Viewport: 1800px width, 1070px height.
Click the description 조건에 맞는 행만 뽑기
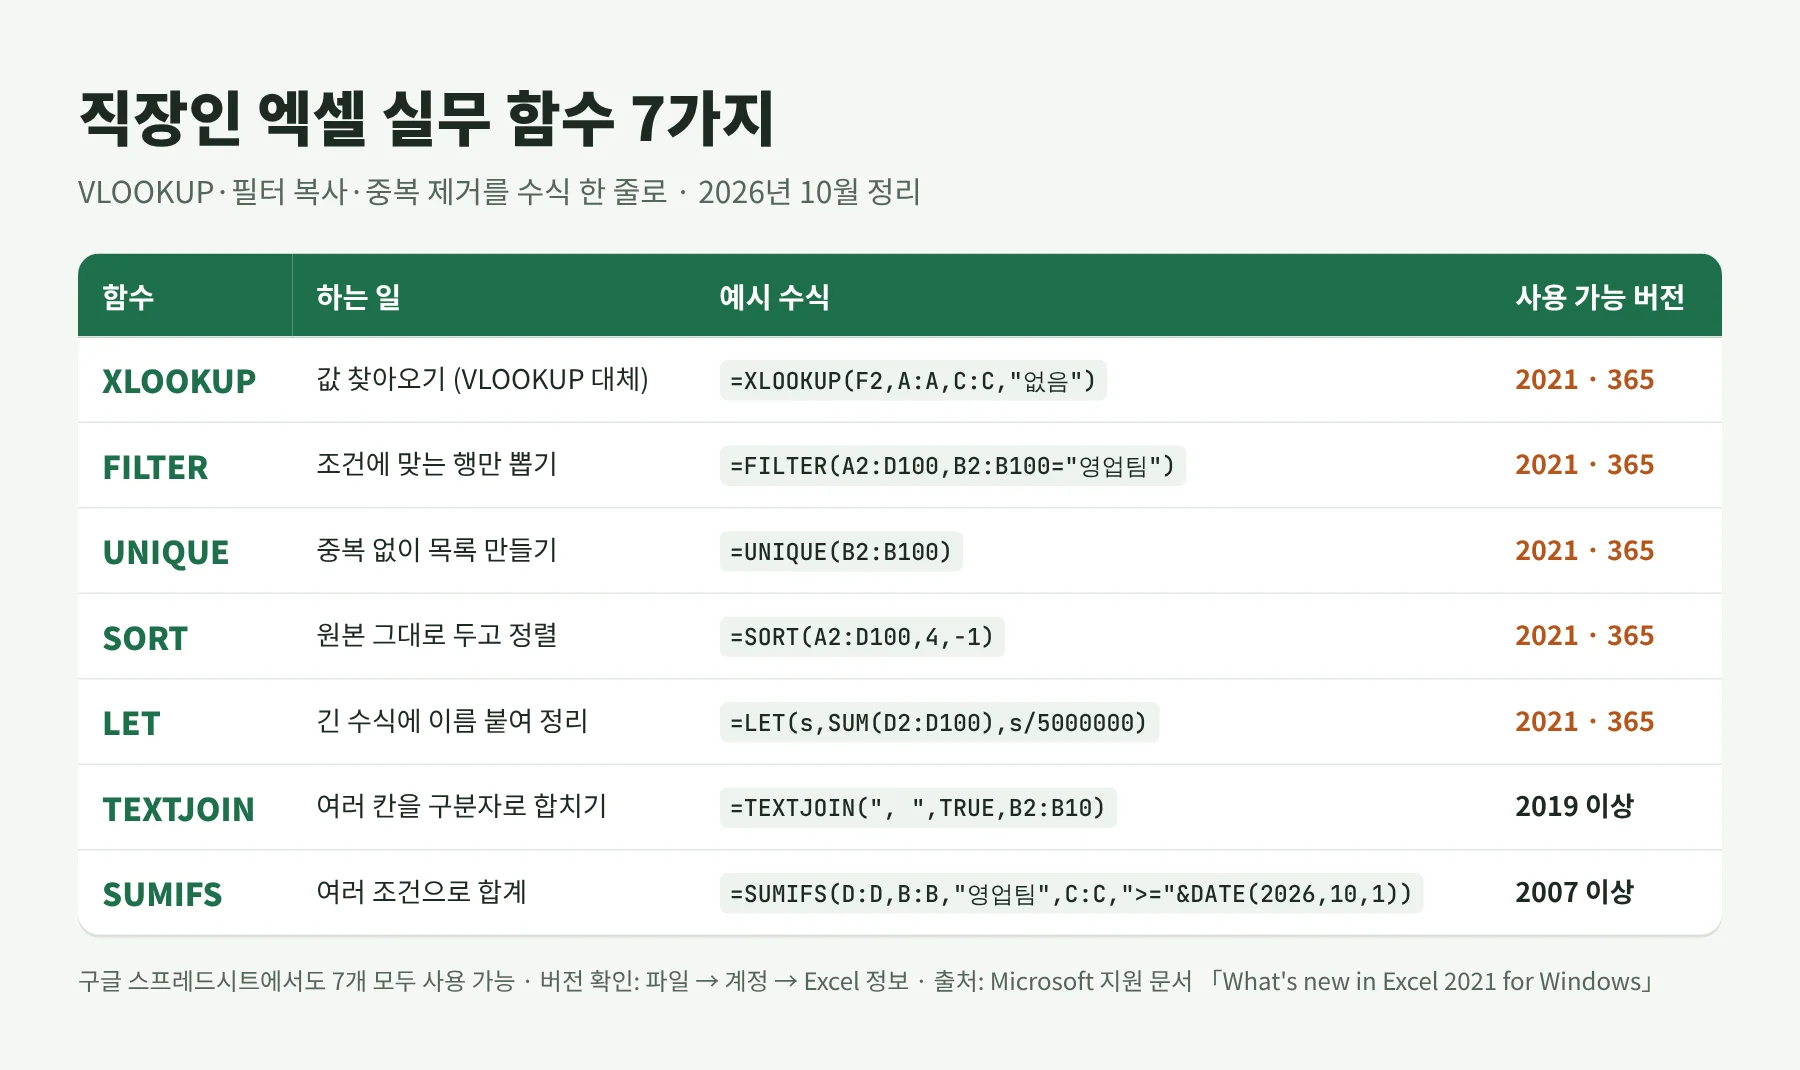click(x=436, y=465)
